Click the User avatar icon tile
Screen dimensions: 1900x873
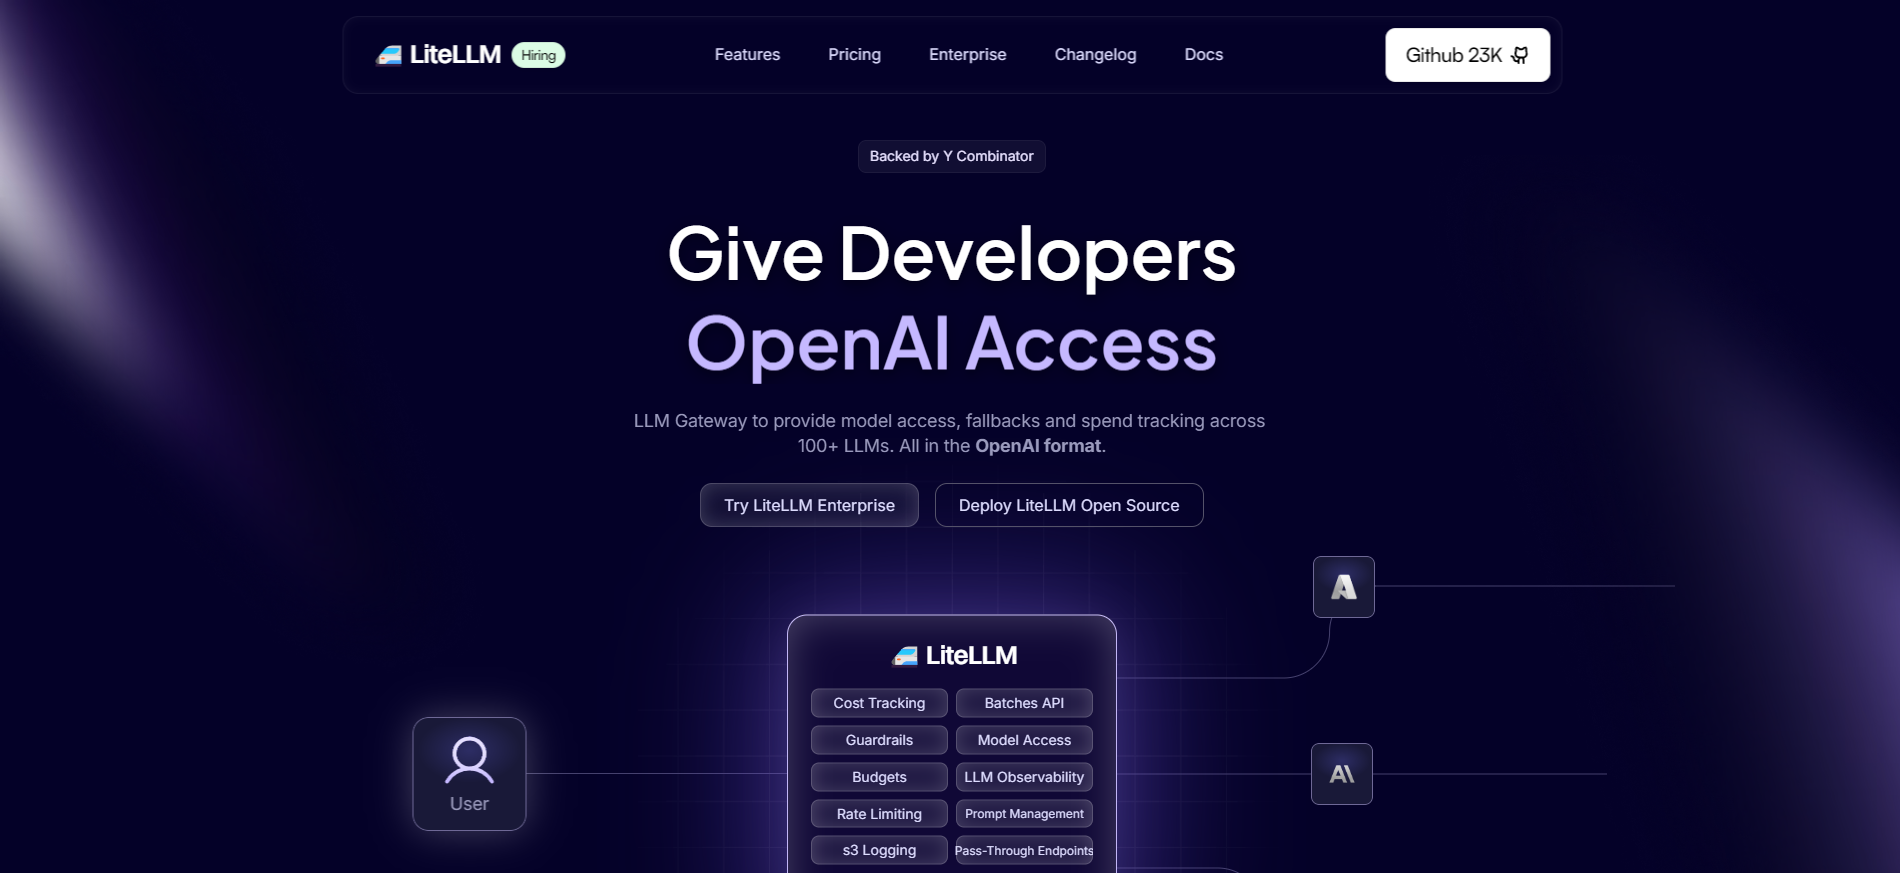(x=469, y=774)
